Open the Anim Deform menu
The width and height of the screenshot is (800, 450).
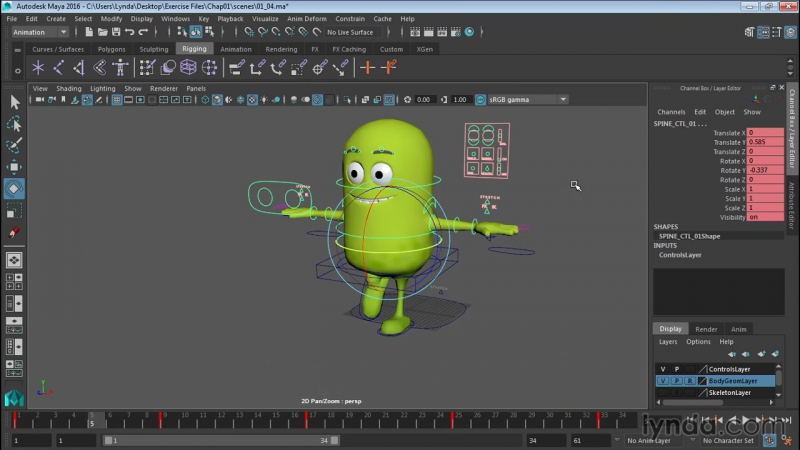(x=307, y=18)
